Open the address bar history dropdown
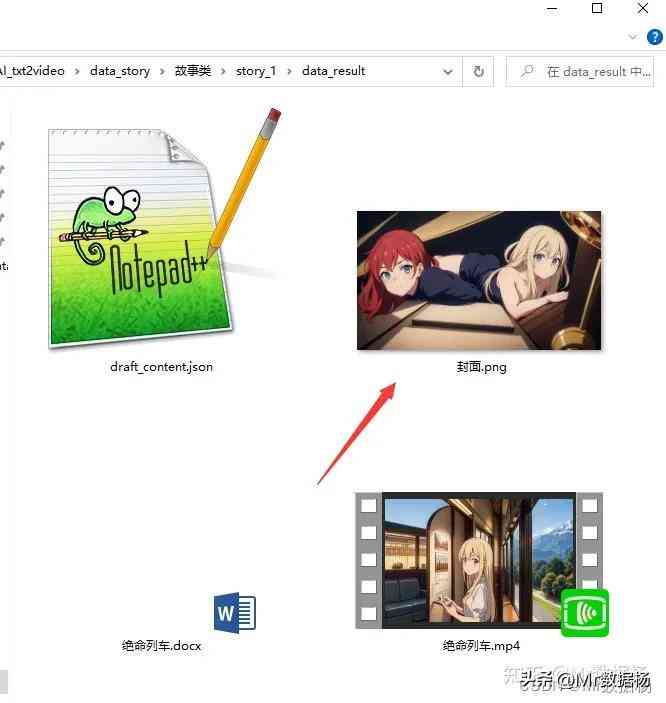The height and width of the screenshot is (703, 666). [x=448, y=71]
